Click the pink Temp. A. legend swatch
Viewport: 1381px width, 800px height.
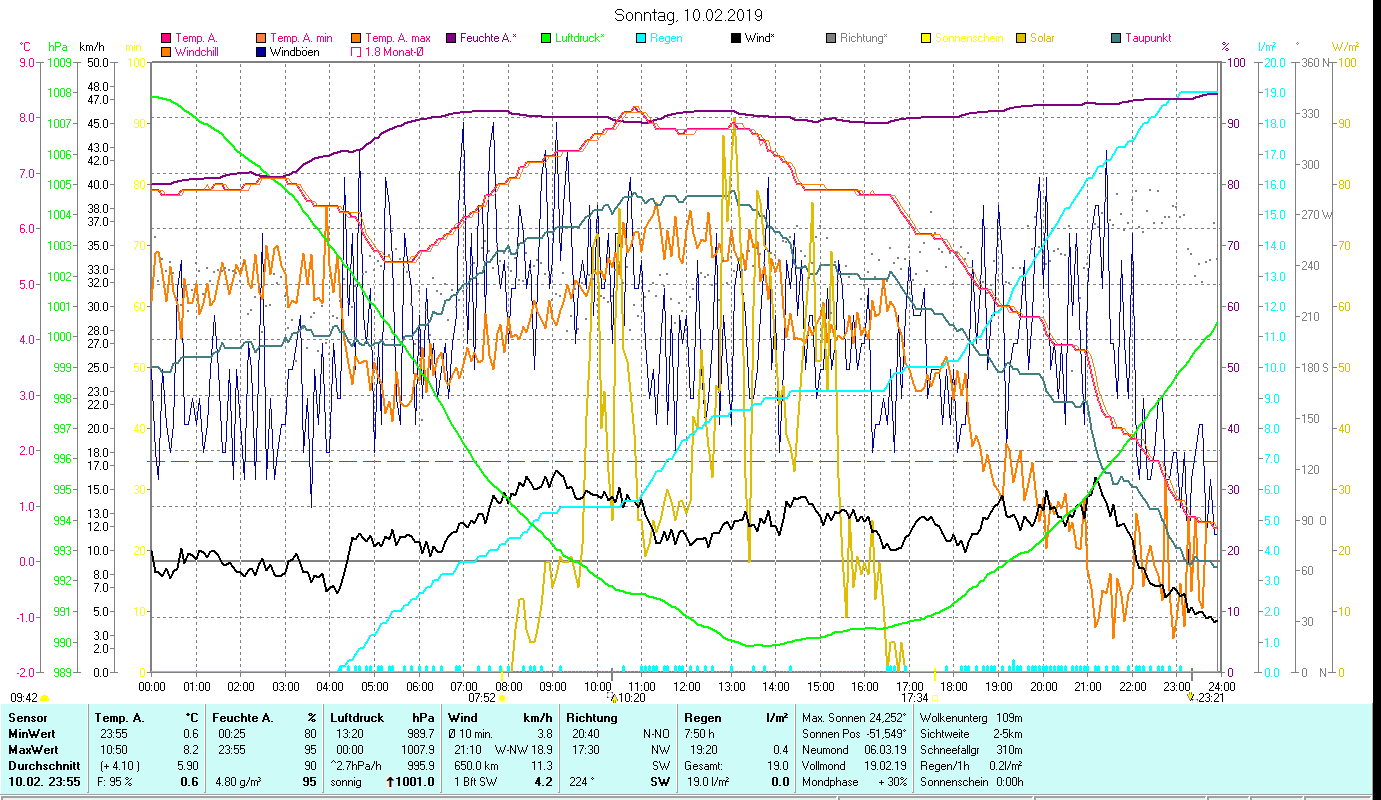click(166, 38)
